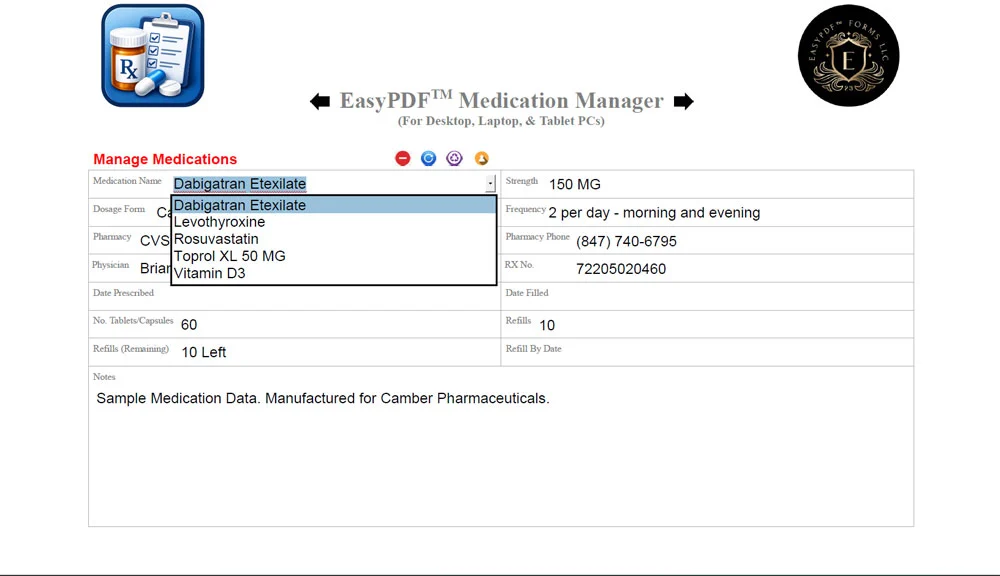The width and height of the screenshot is (1000, 576).
Task: Choose Rosuvastatin from the medication list
Action: pyautogui.click(x=334, y=239)
